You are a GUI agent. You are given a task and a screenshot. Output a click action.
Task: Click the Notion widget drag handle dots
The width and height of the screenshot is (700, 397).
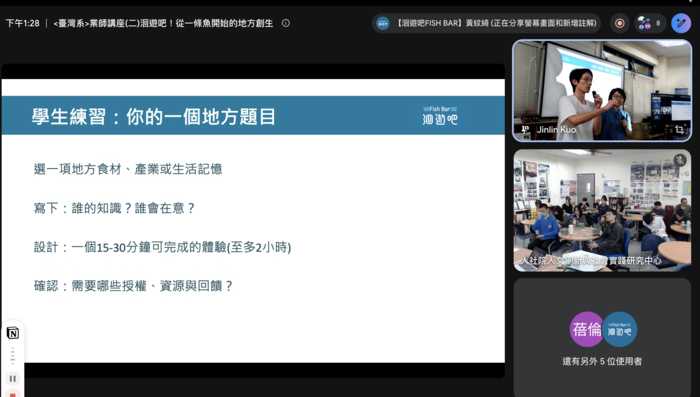pos(12,355)
